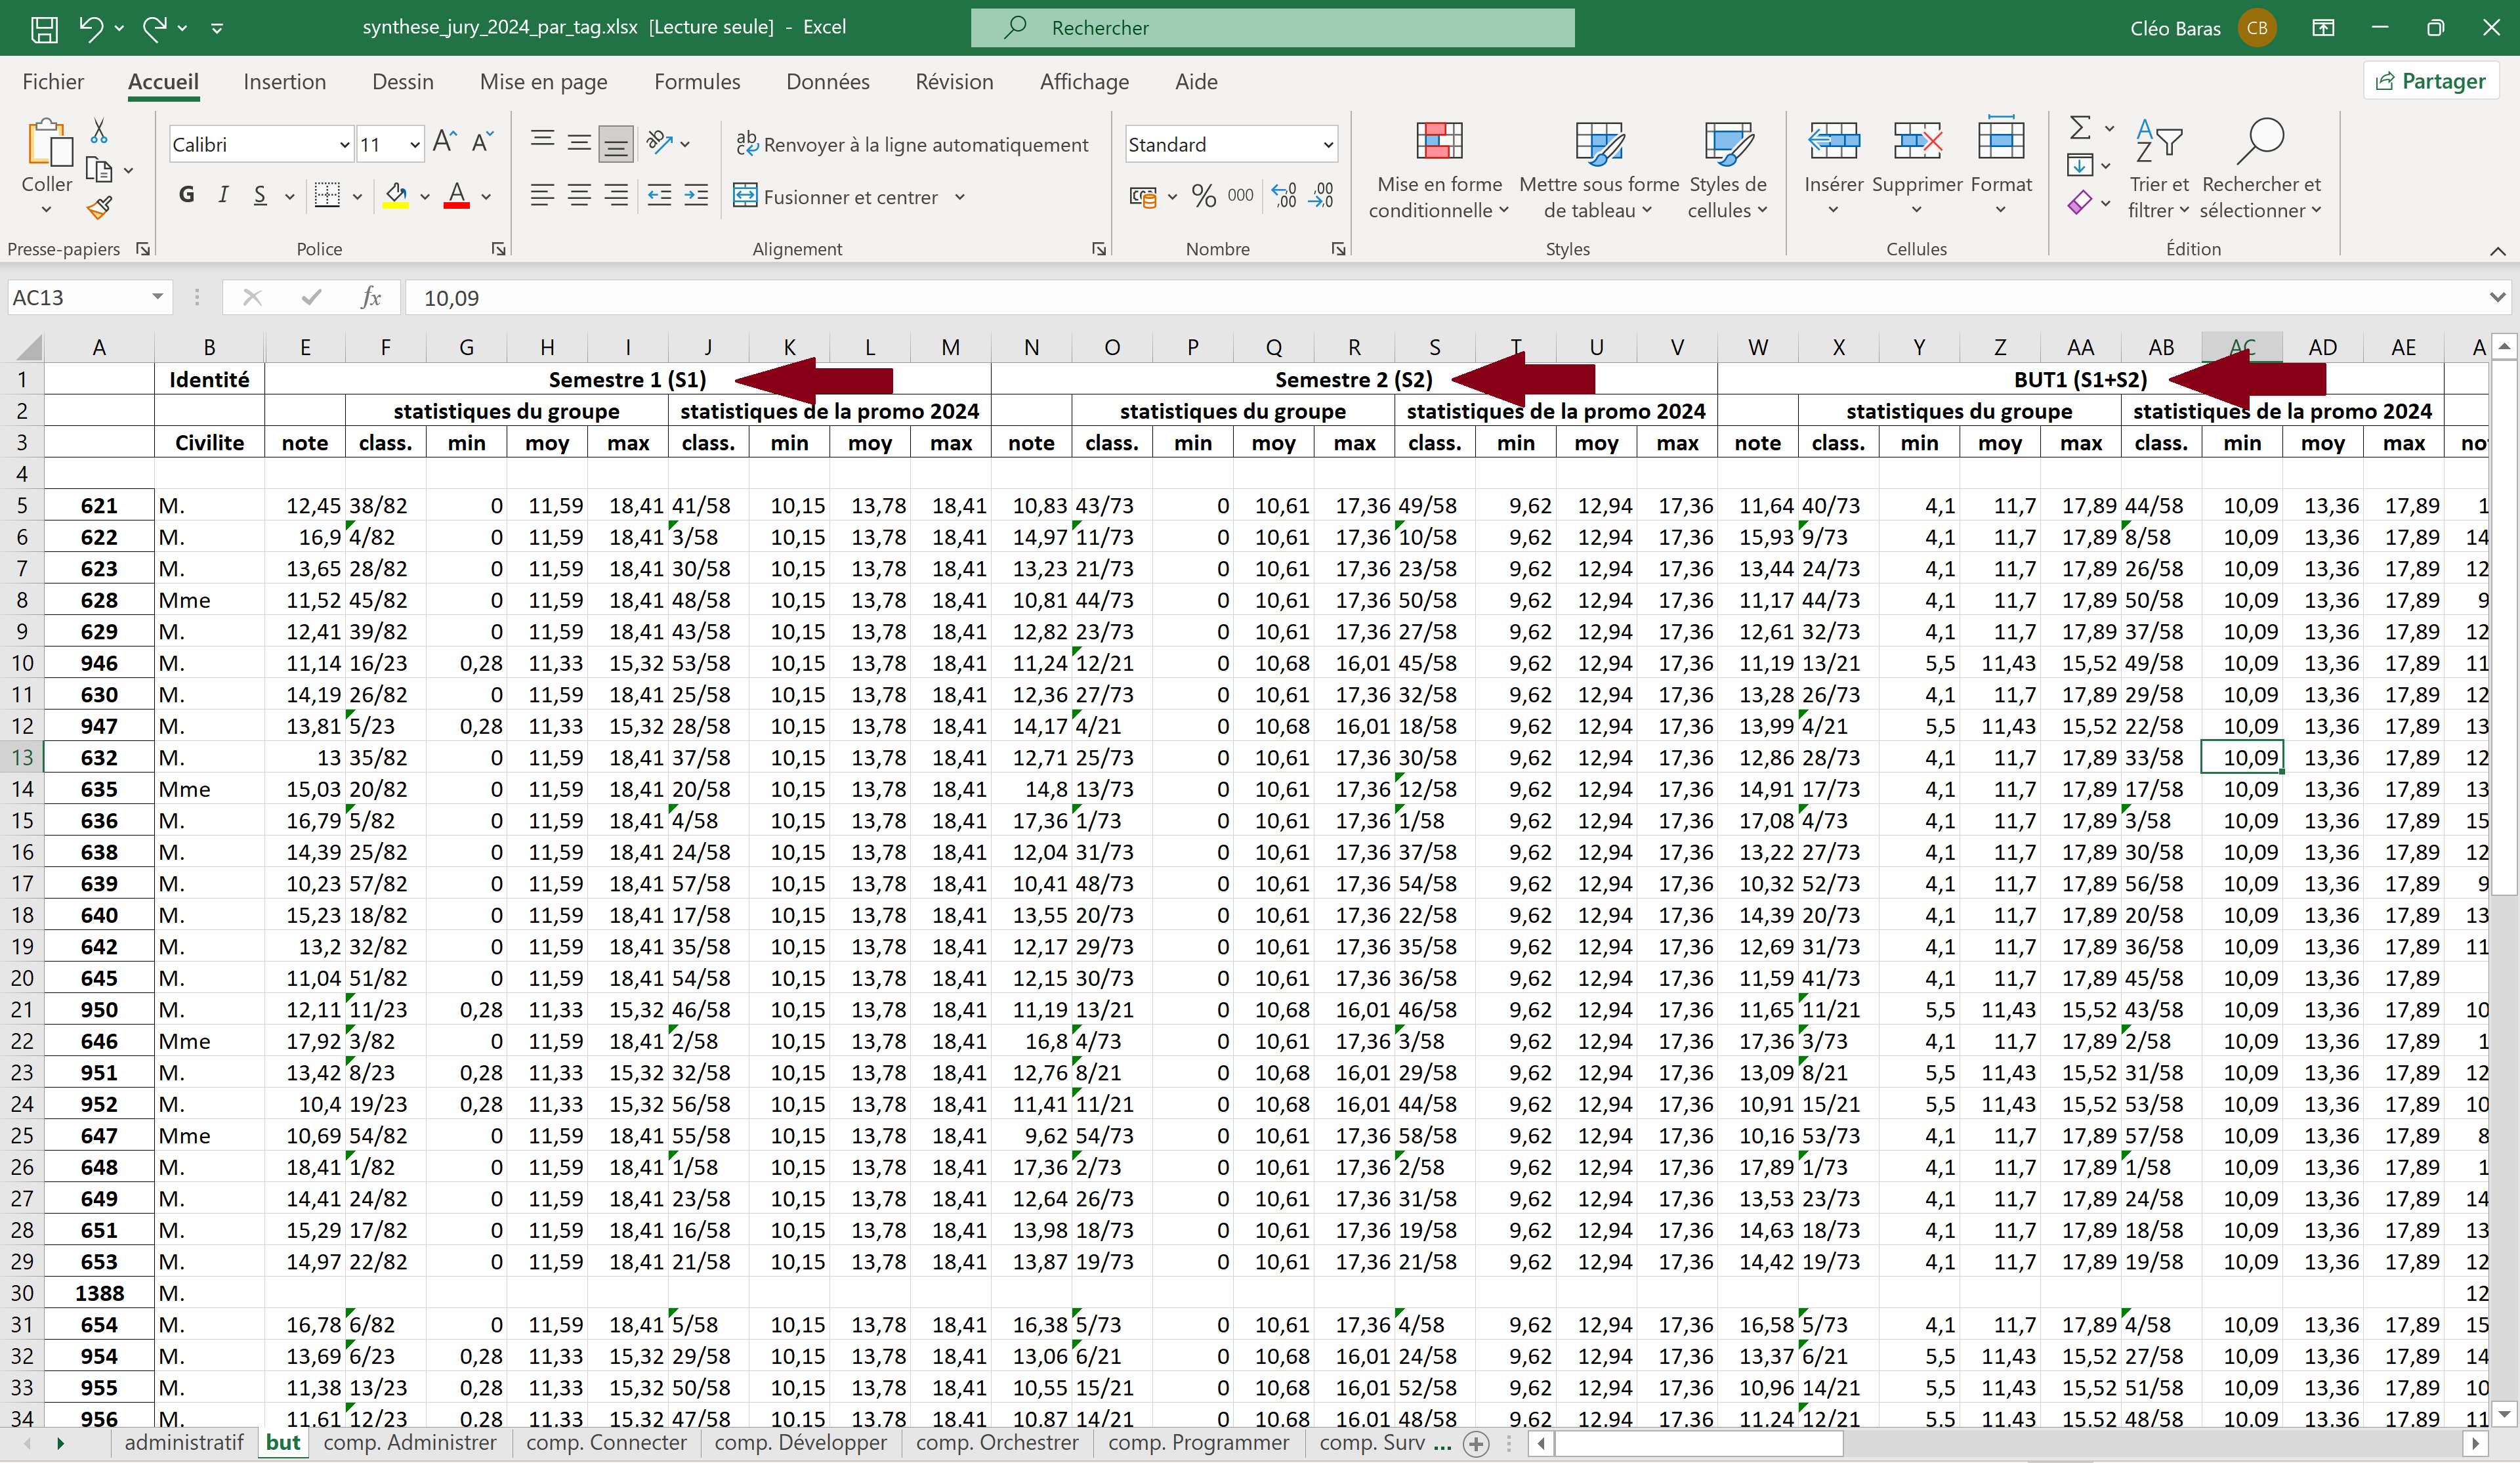The height and width of the screenshot is (1463, 2520).
Task: Select the Format Painter brush
Action: 99,207
